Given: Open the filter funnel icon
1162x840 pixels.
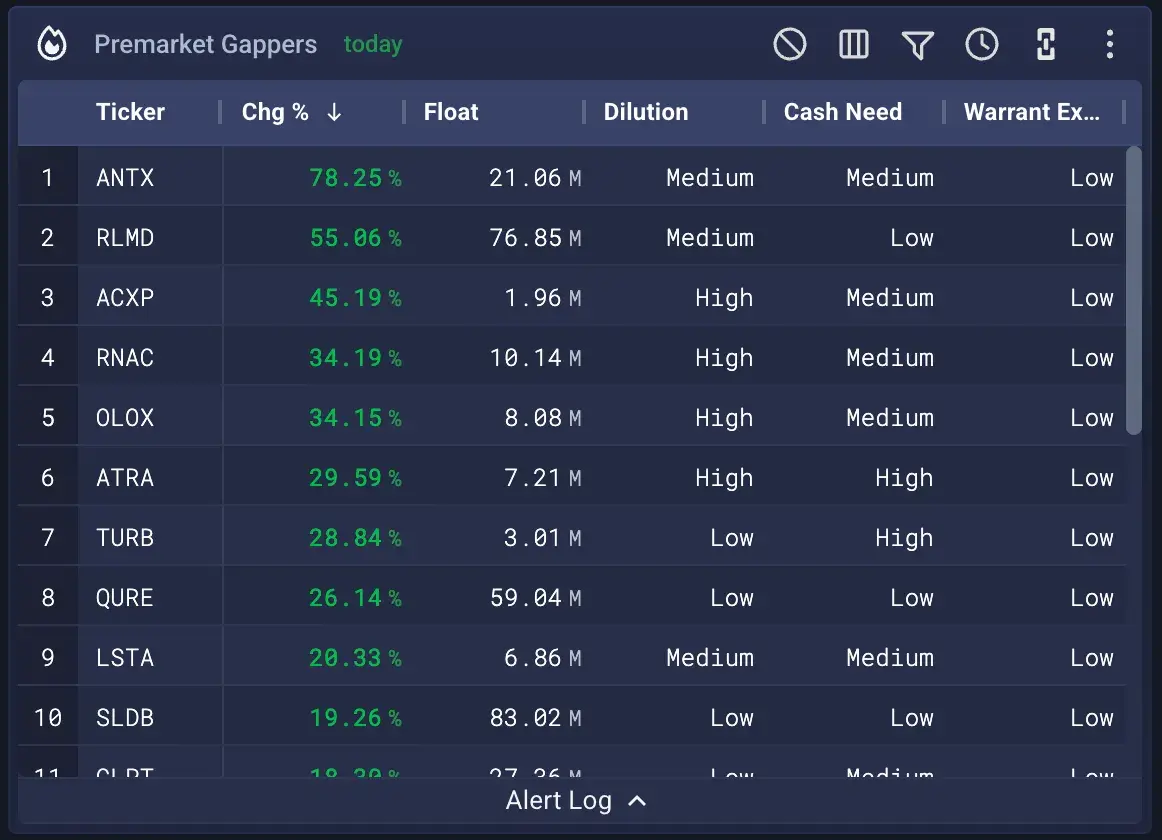Looking at the screenshot, I should [917, 44].
